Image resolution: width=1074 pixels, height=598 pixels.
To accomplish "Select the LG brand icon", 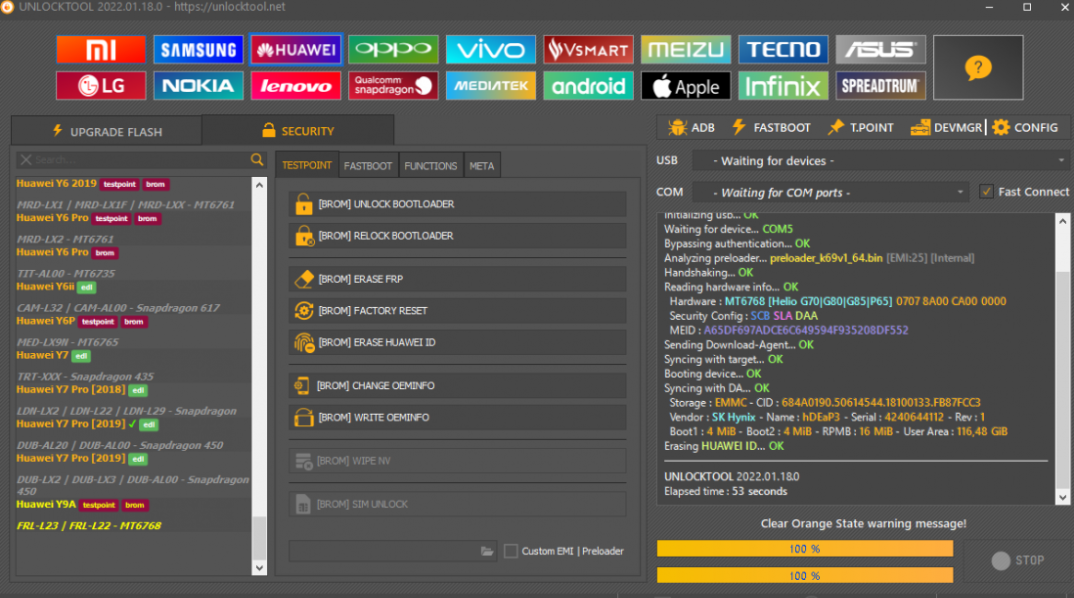I will 101,86.
